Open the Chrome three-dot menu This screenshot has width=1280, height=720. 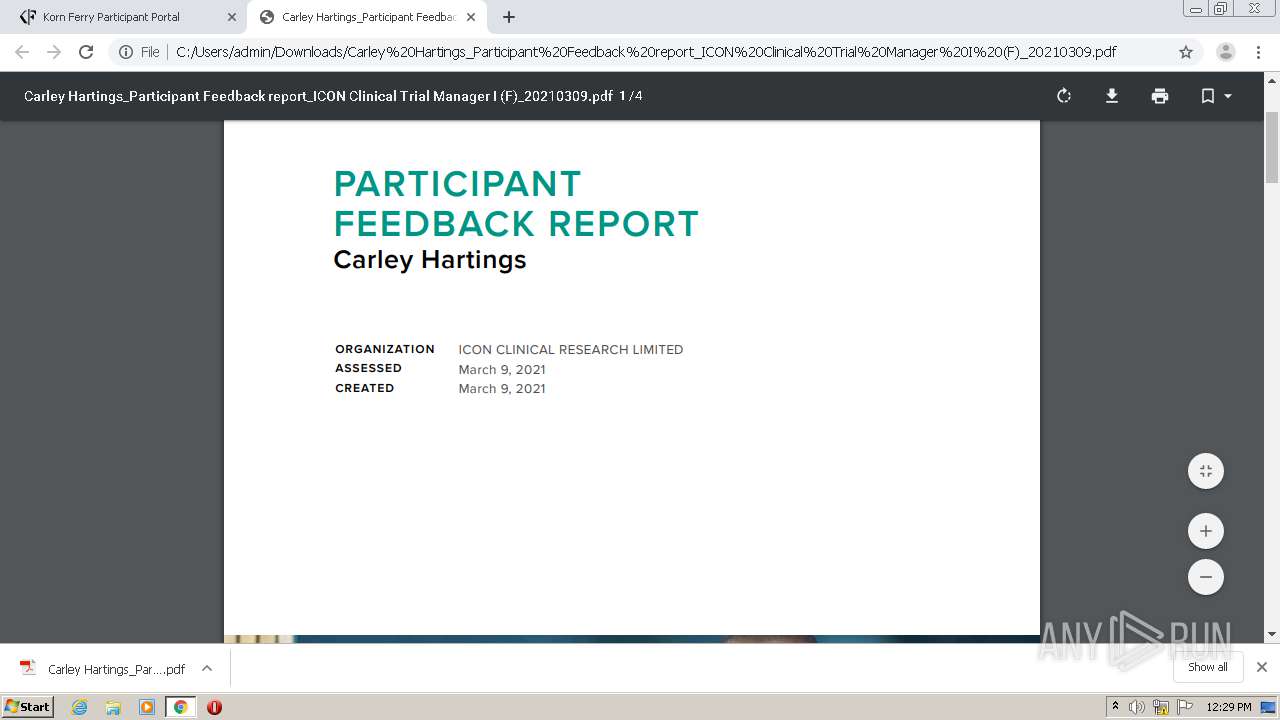[x=1258, y=52]
